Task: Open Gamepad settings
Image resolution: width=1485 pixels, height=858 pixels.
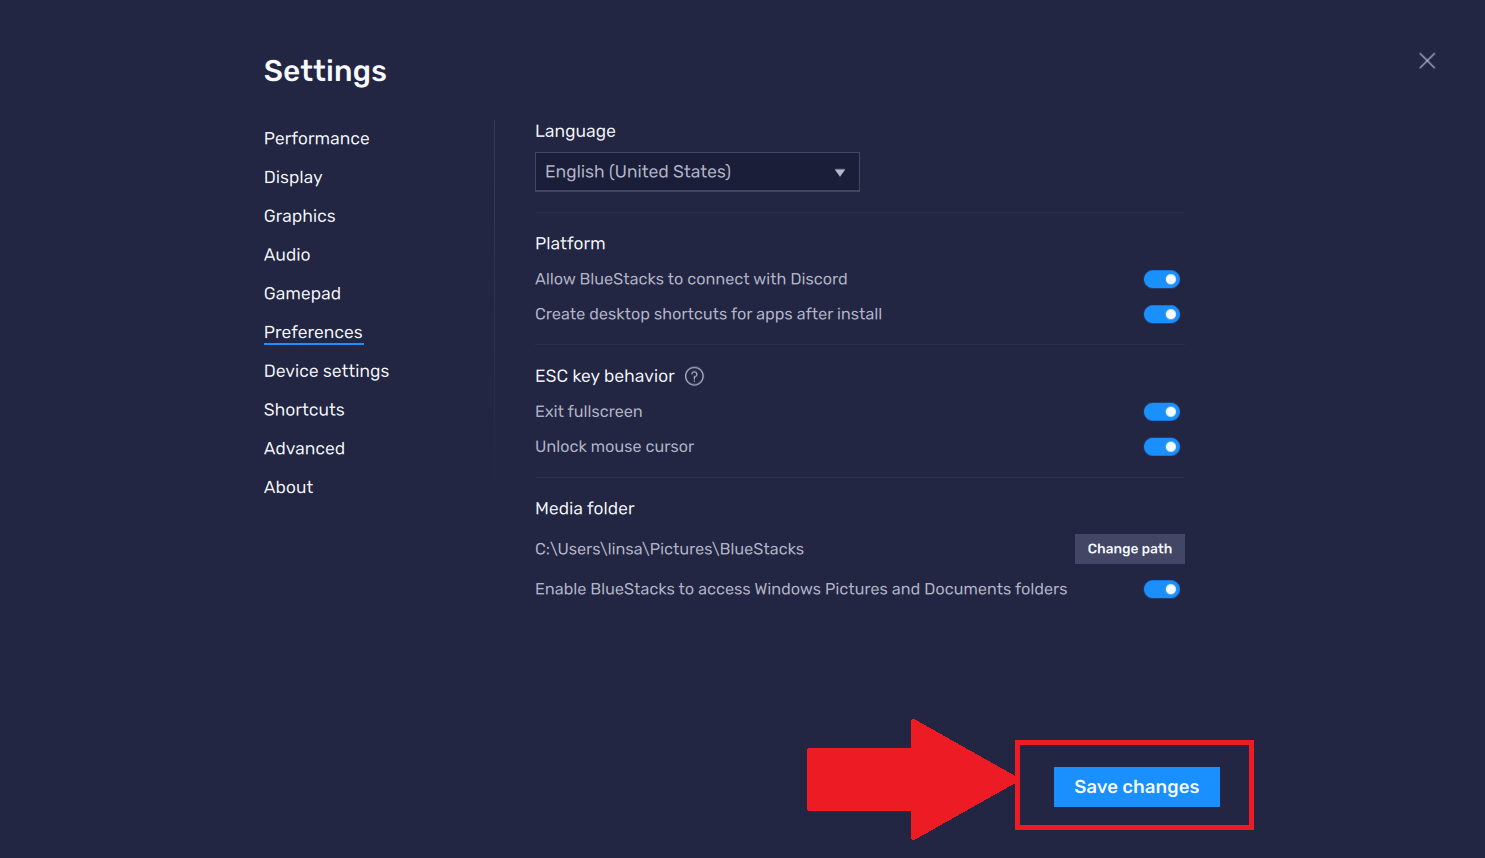Action: click(302, 293)
